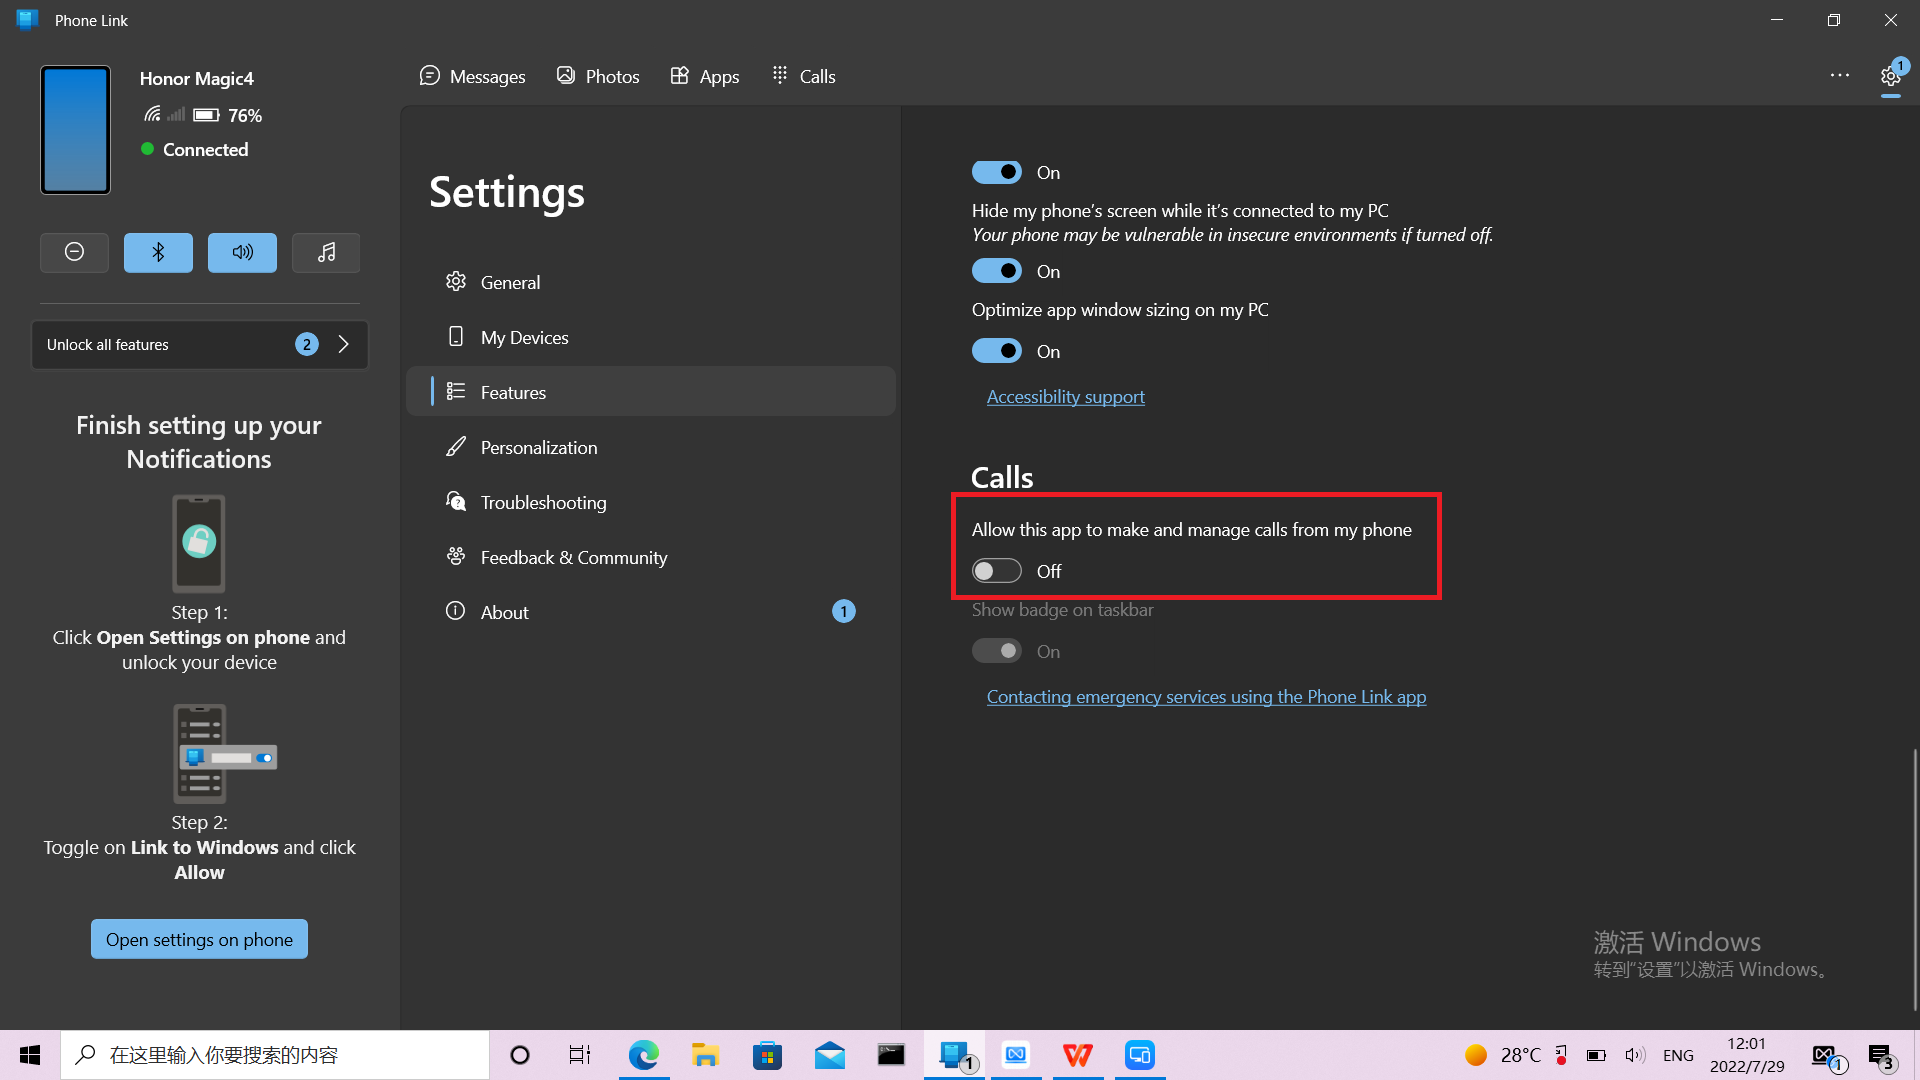Turn off the topmost On toggle

click(x=996, y=172)
